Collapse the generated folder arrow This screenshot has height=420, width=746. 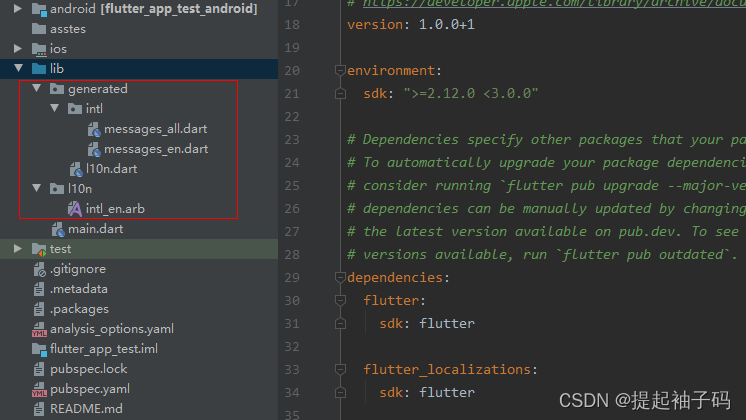pyautogui.click(x=37, y=88)
